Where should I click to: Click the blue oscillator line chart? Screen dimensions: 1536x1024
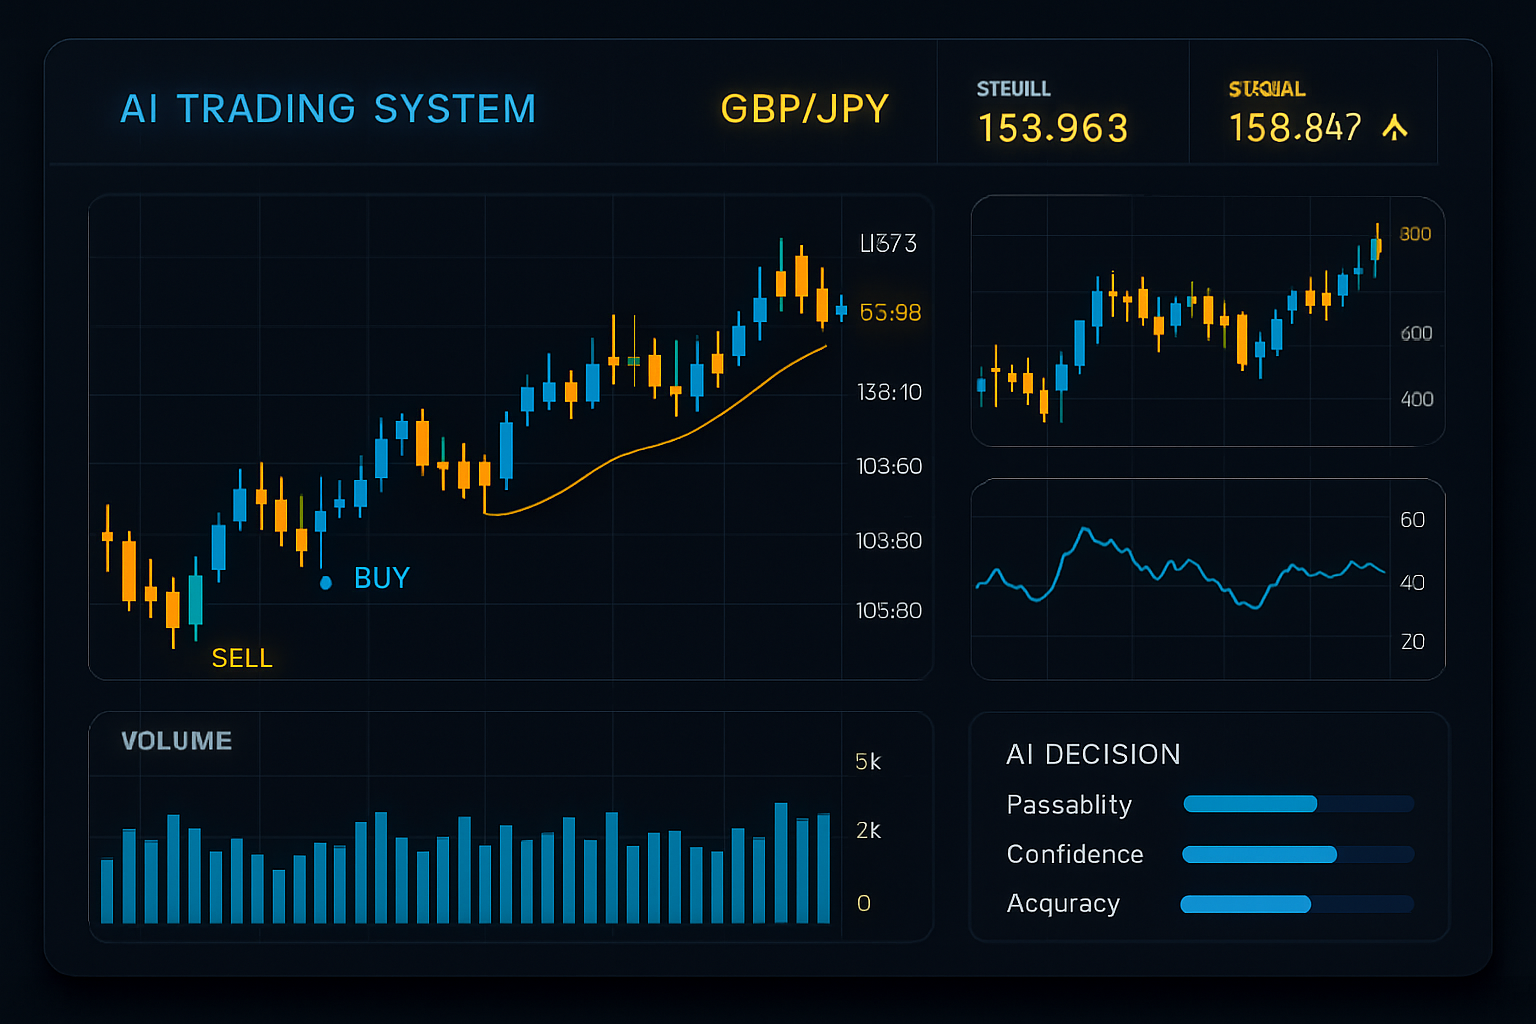[x=1180, y=570]
